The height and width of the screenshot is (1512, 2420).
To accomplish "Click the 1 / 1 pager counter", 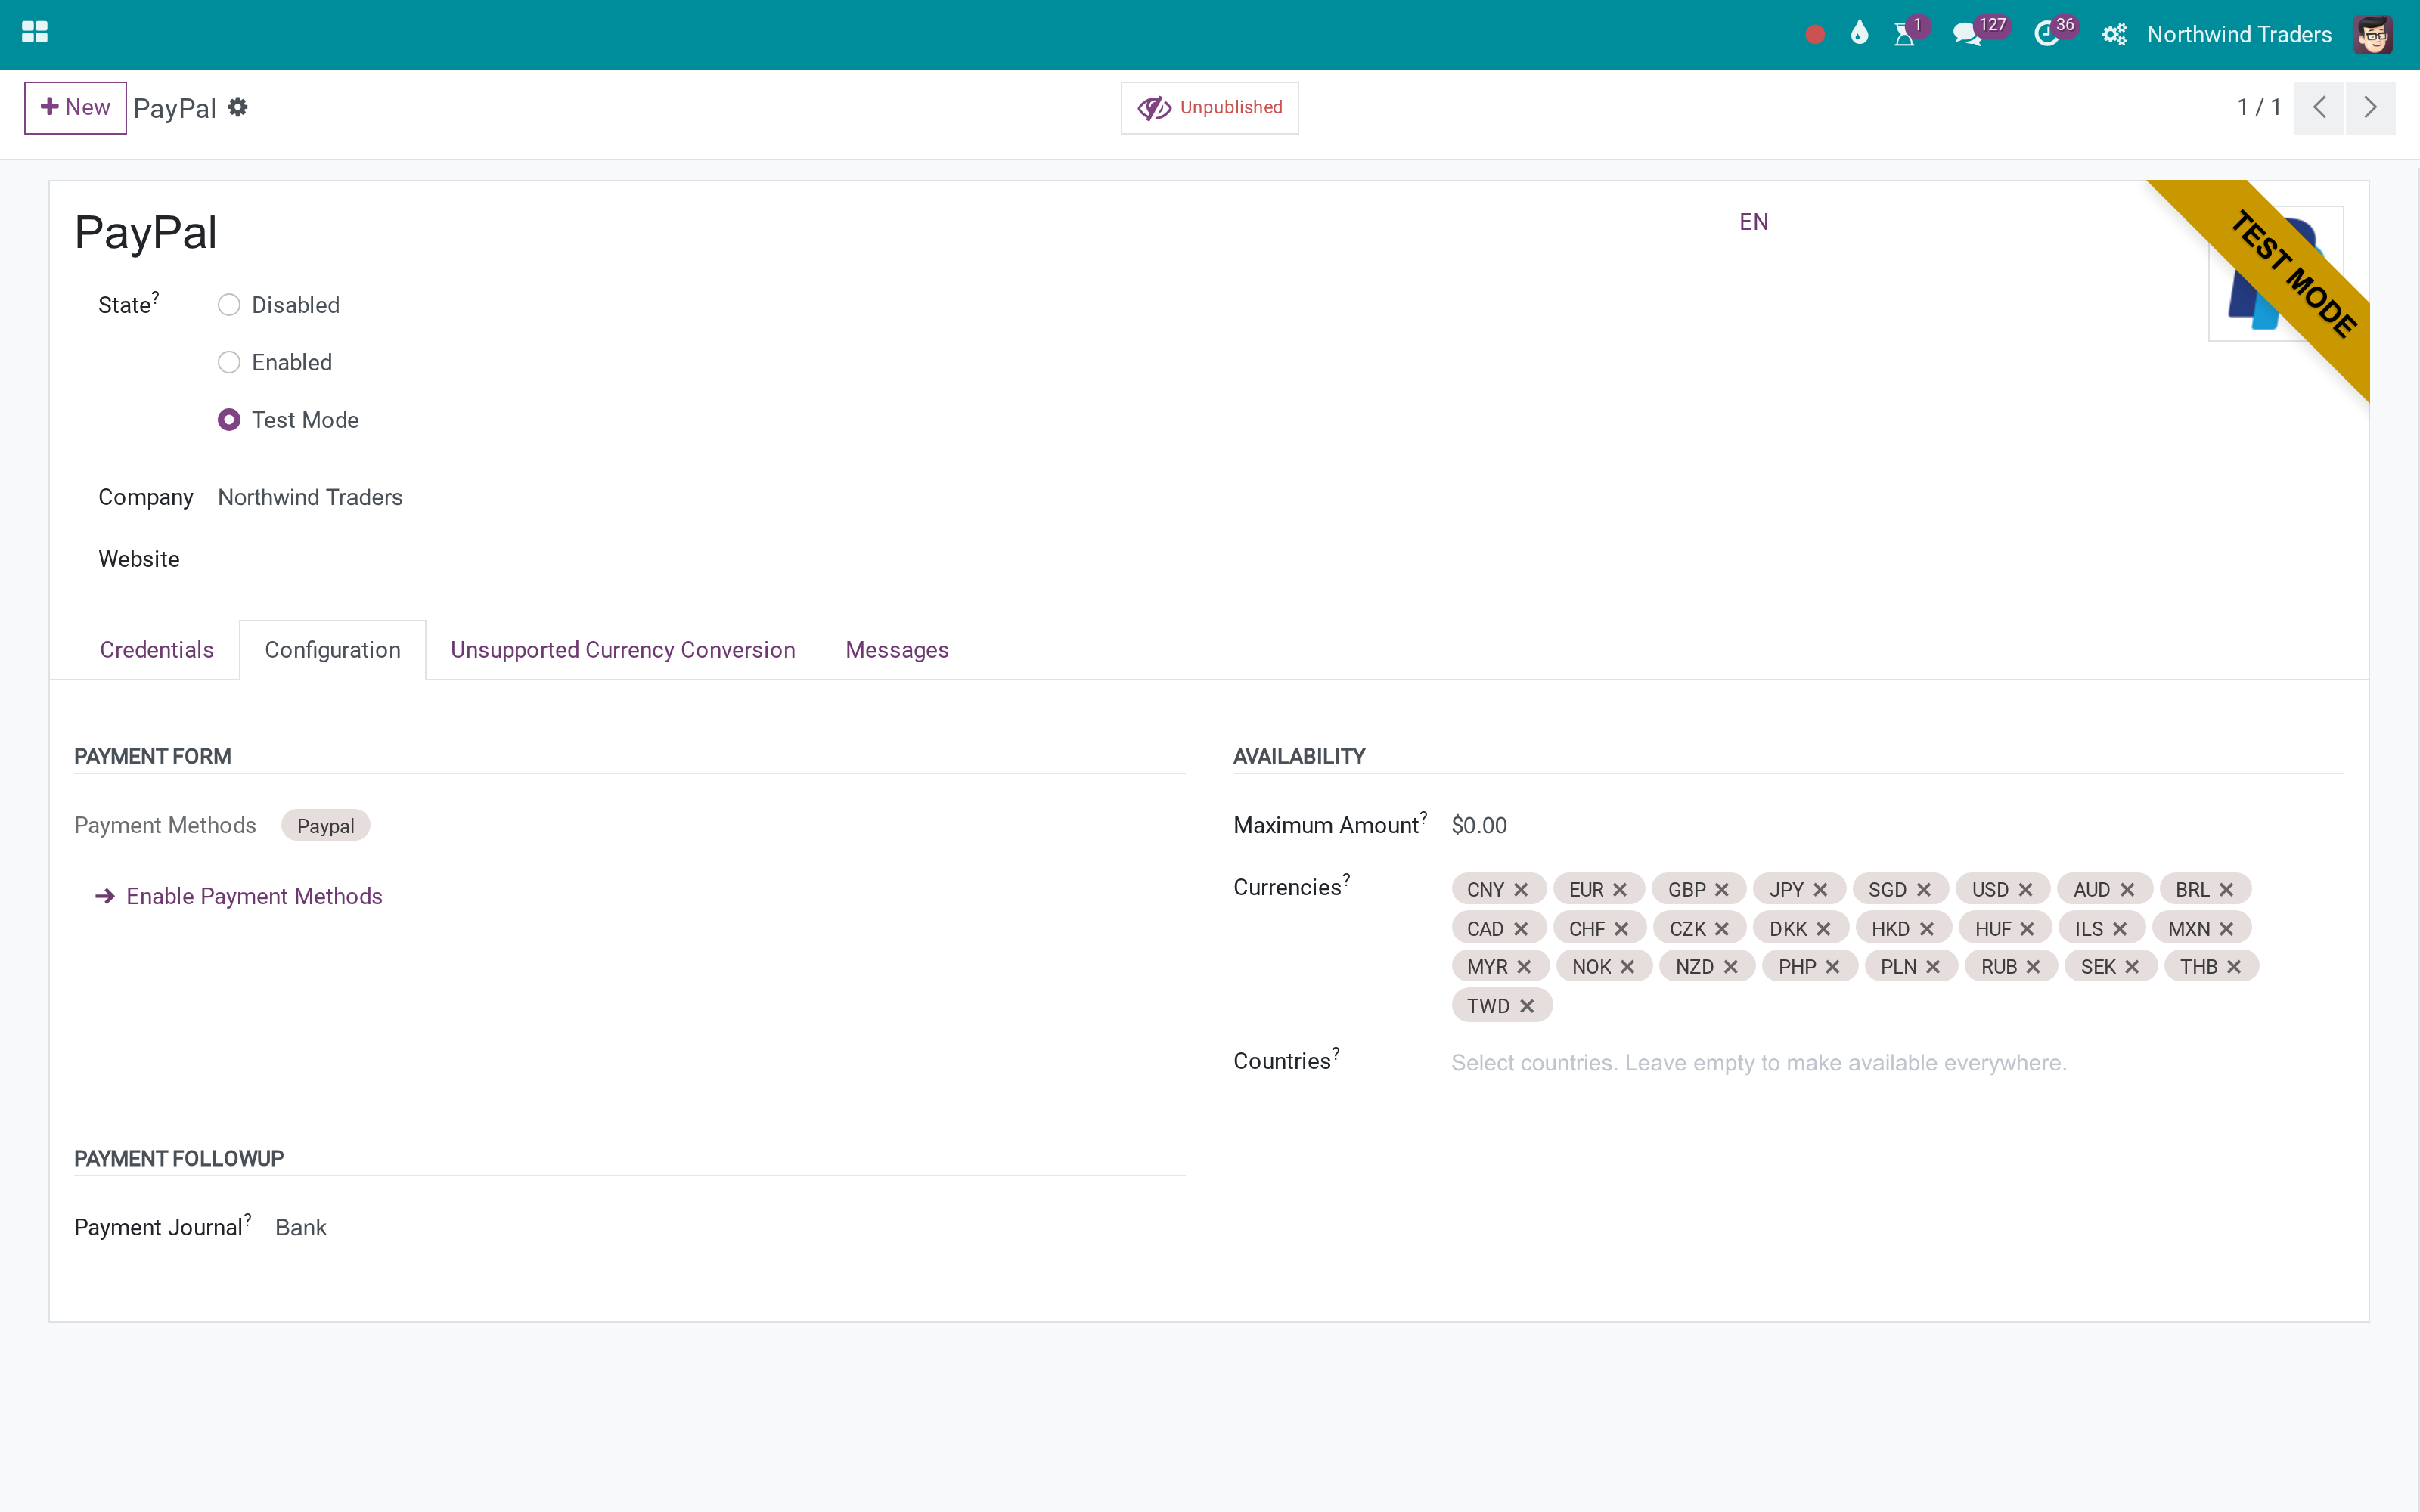I will pos(2259,107).
